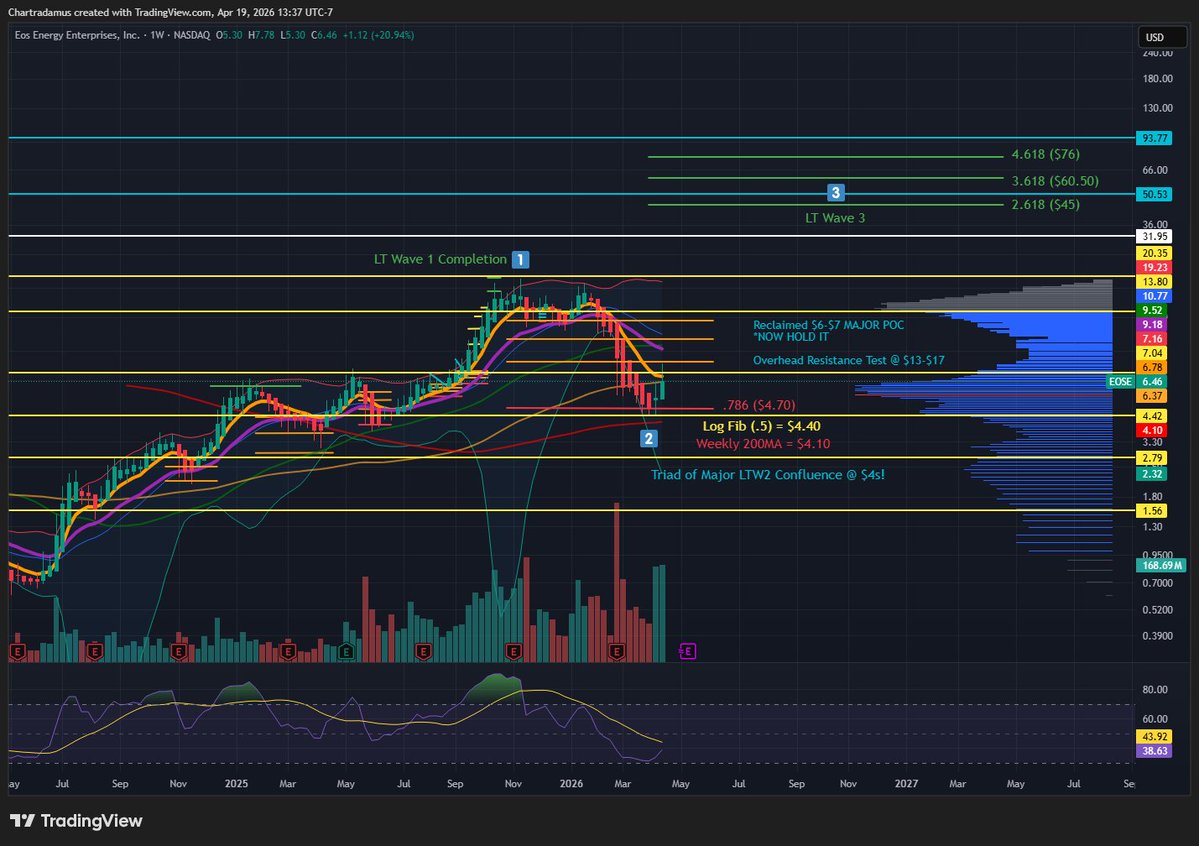1199x846 pixels.
Task: Click the 93.77 cyan price tag
Action: [x=1155, y=138]
